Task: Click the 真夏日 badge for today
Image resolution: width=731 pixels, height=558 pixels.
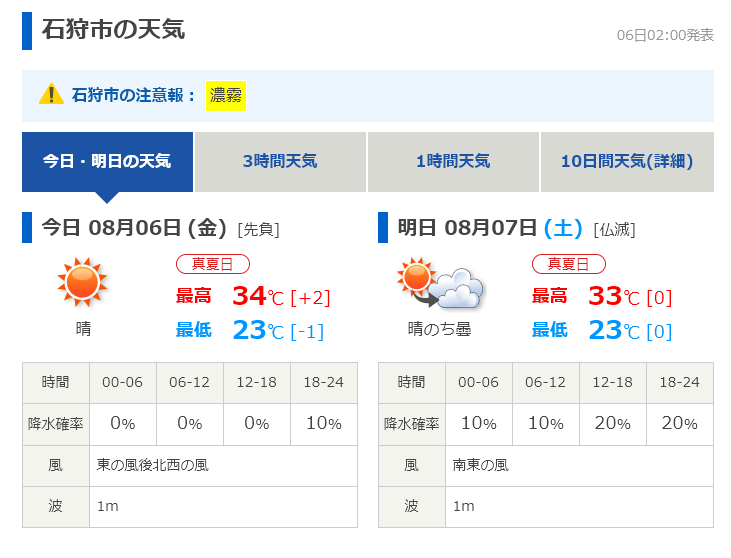Action: click(213, 264)
